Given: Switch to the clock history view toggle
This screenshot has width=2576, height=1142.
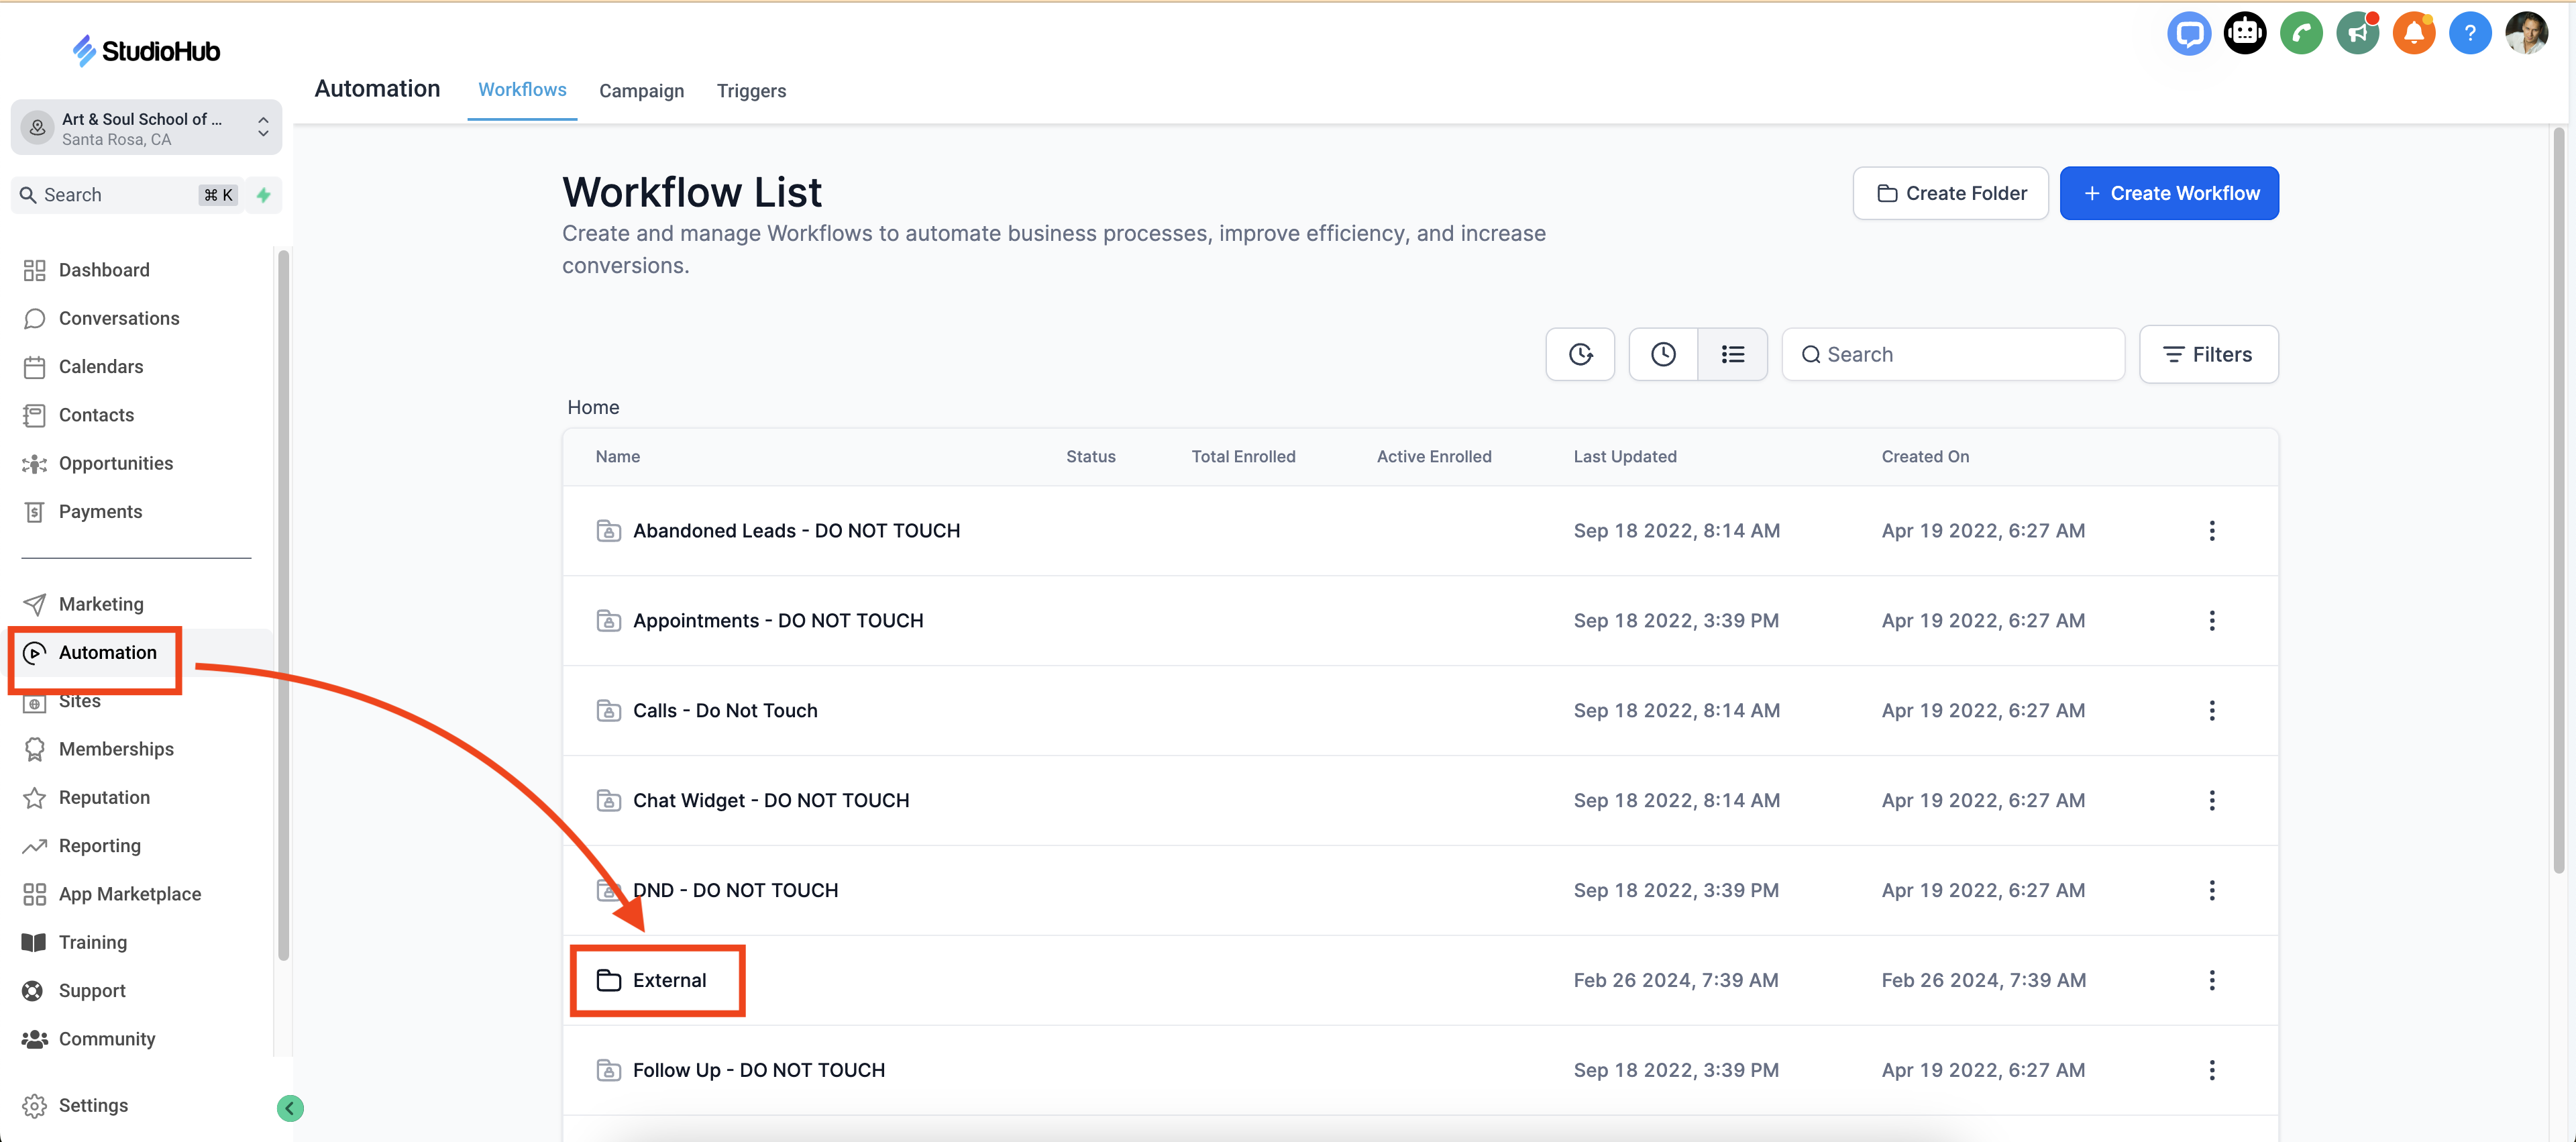Looking at the screenshot, I should (x=1663, y=354).
